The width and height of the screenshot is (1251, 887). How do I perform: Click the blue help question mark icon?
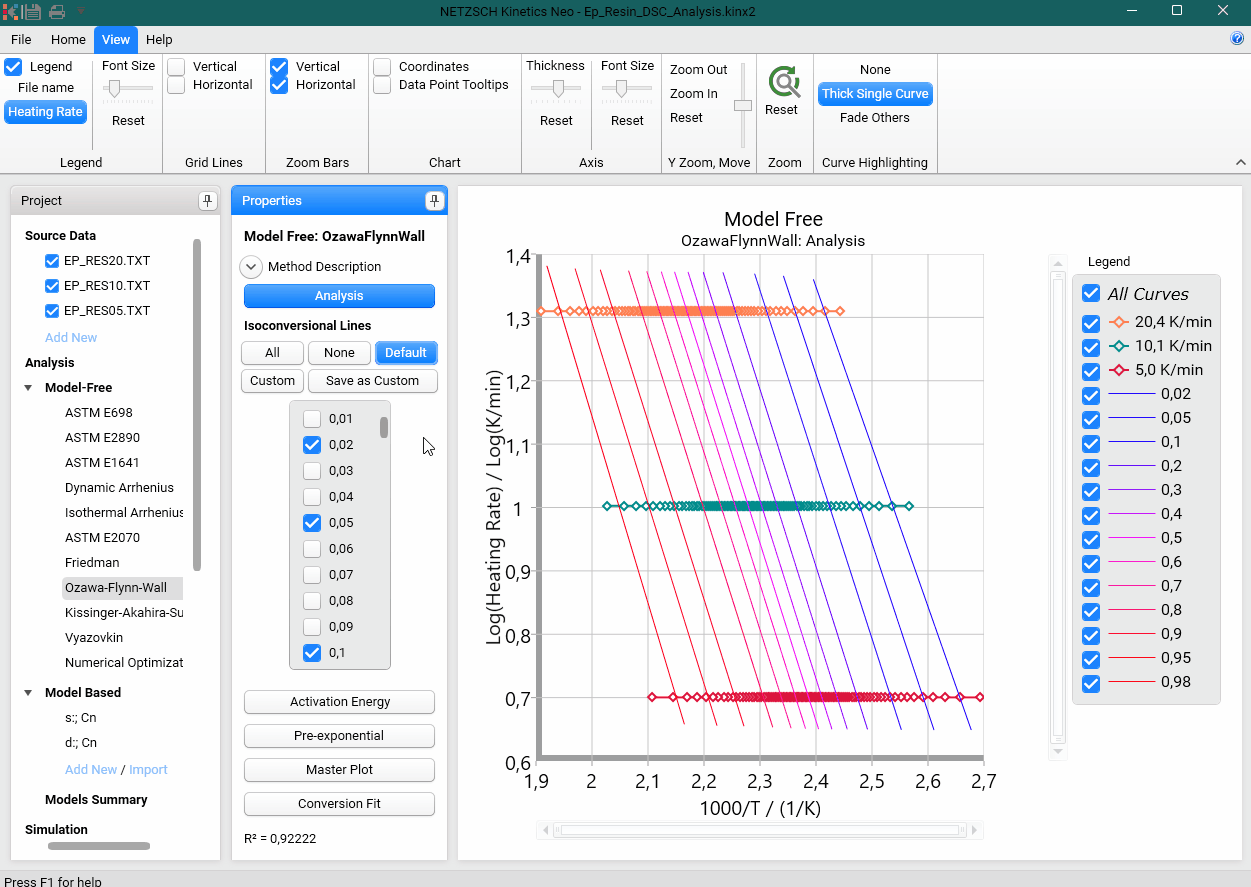tap(1237, 39)
